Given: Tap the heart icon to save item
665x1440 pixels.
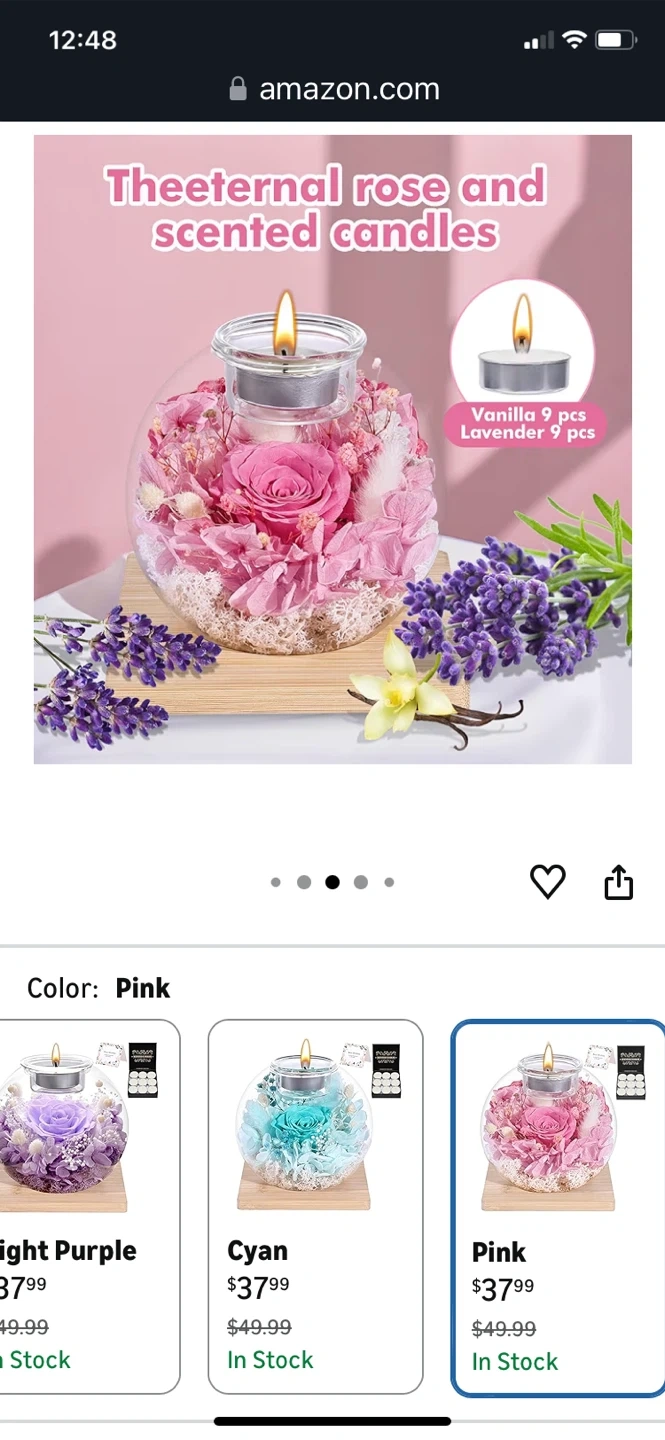Looking at the screenshot, I should tap(547, 882).
